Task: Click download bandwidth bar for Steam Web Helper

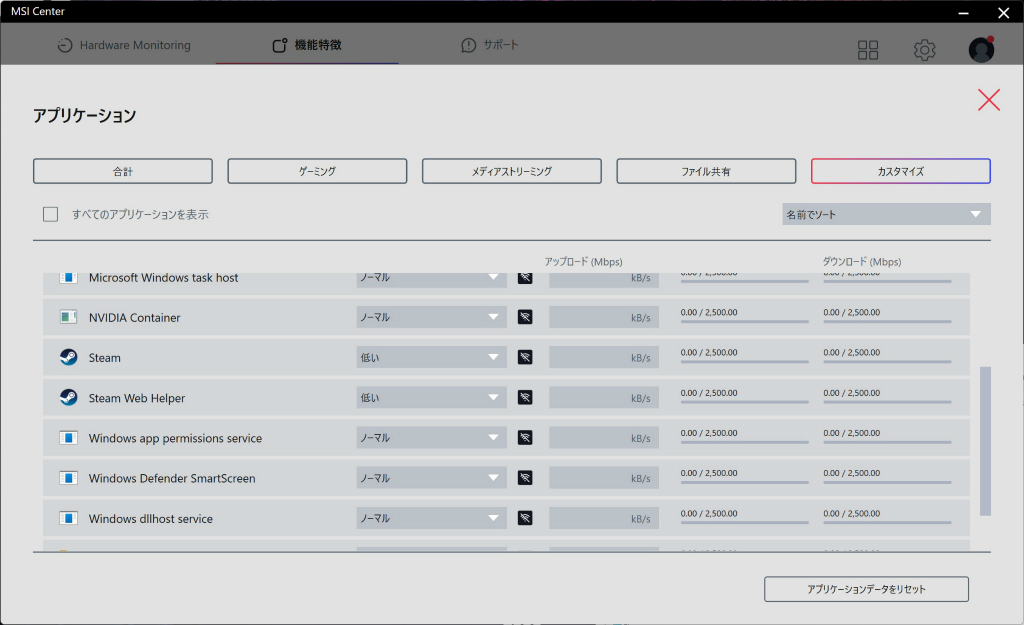Action: pos(887,402)
